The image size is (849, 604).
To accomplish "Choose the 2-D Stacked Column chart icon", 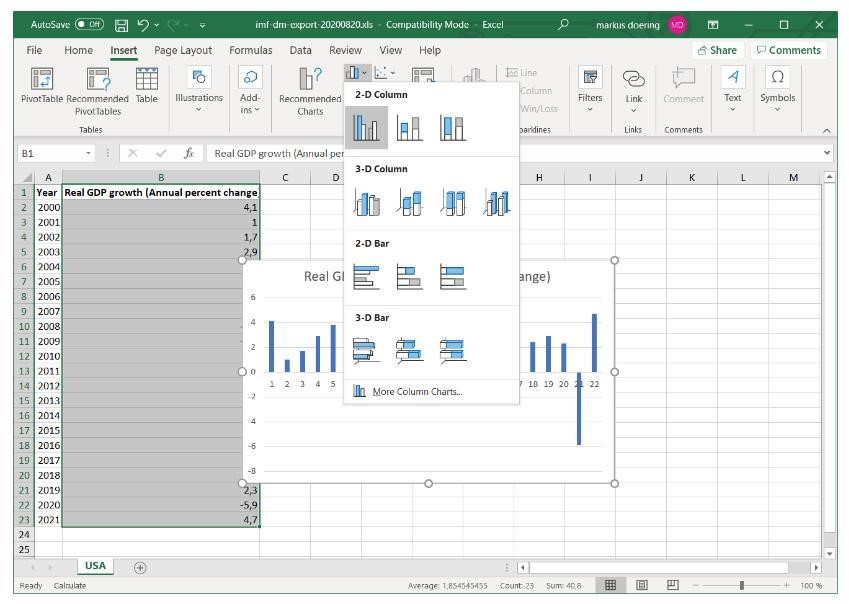I will 409,126.
